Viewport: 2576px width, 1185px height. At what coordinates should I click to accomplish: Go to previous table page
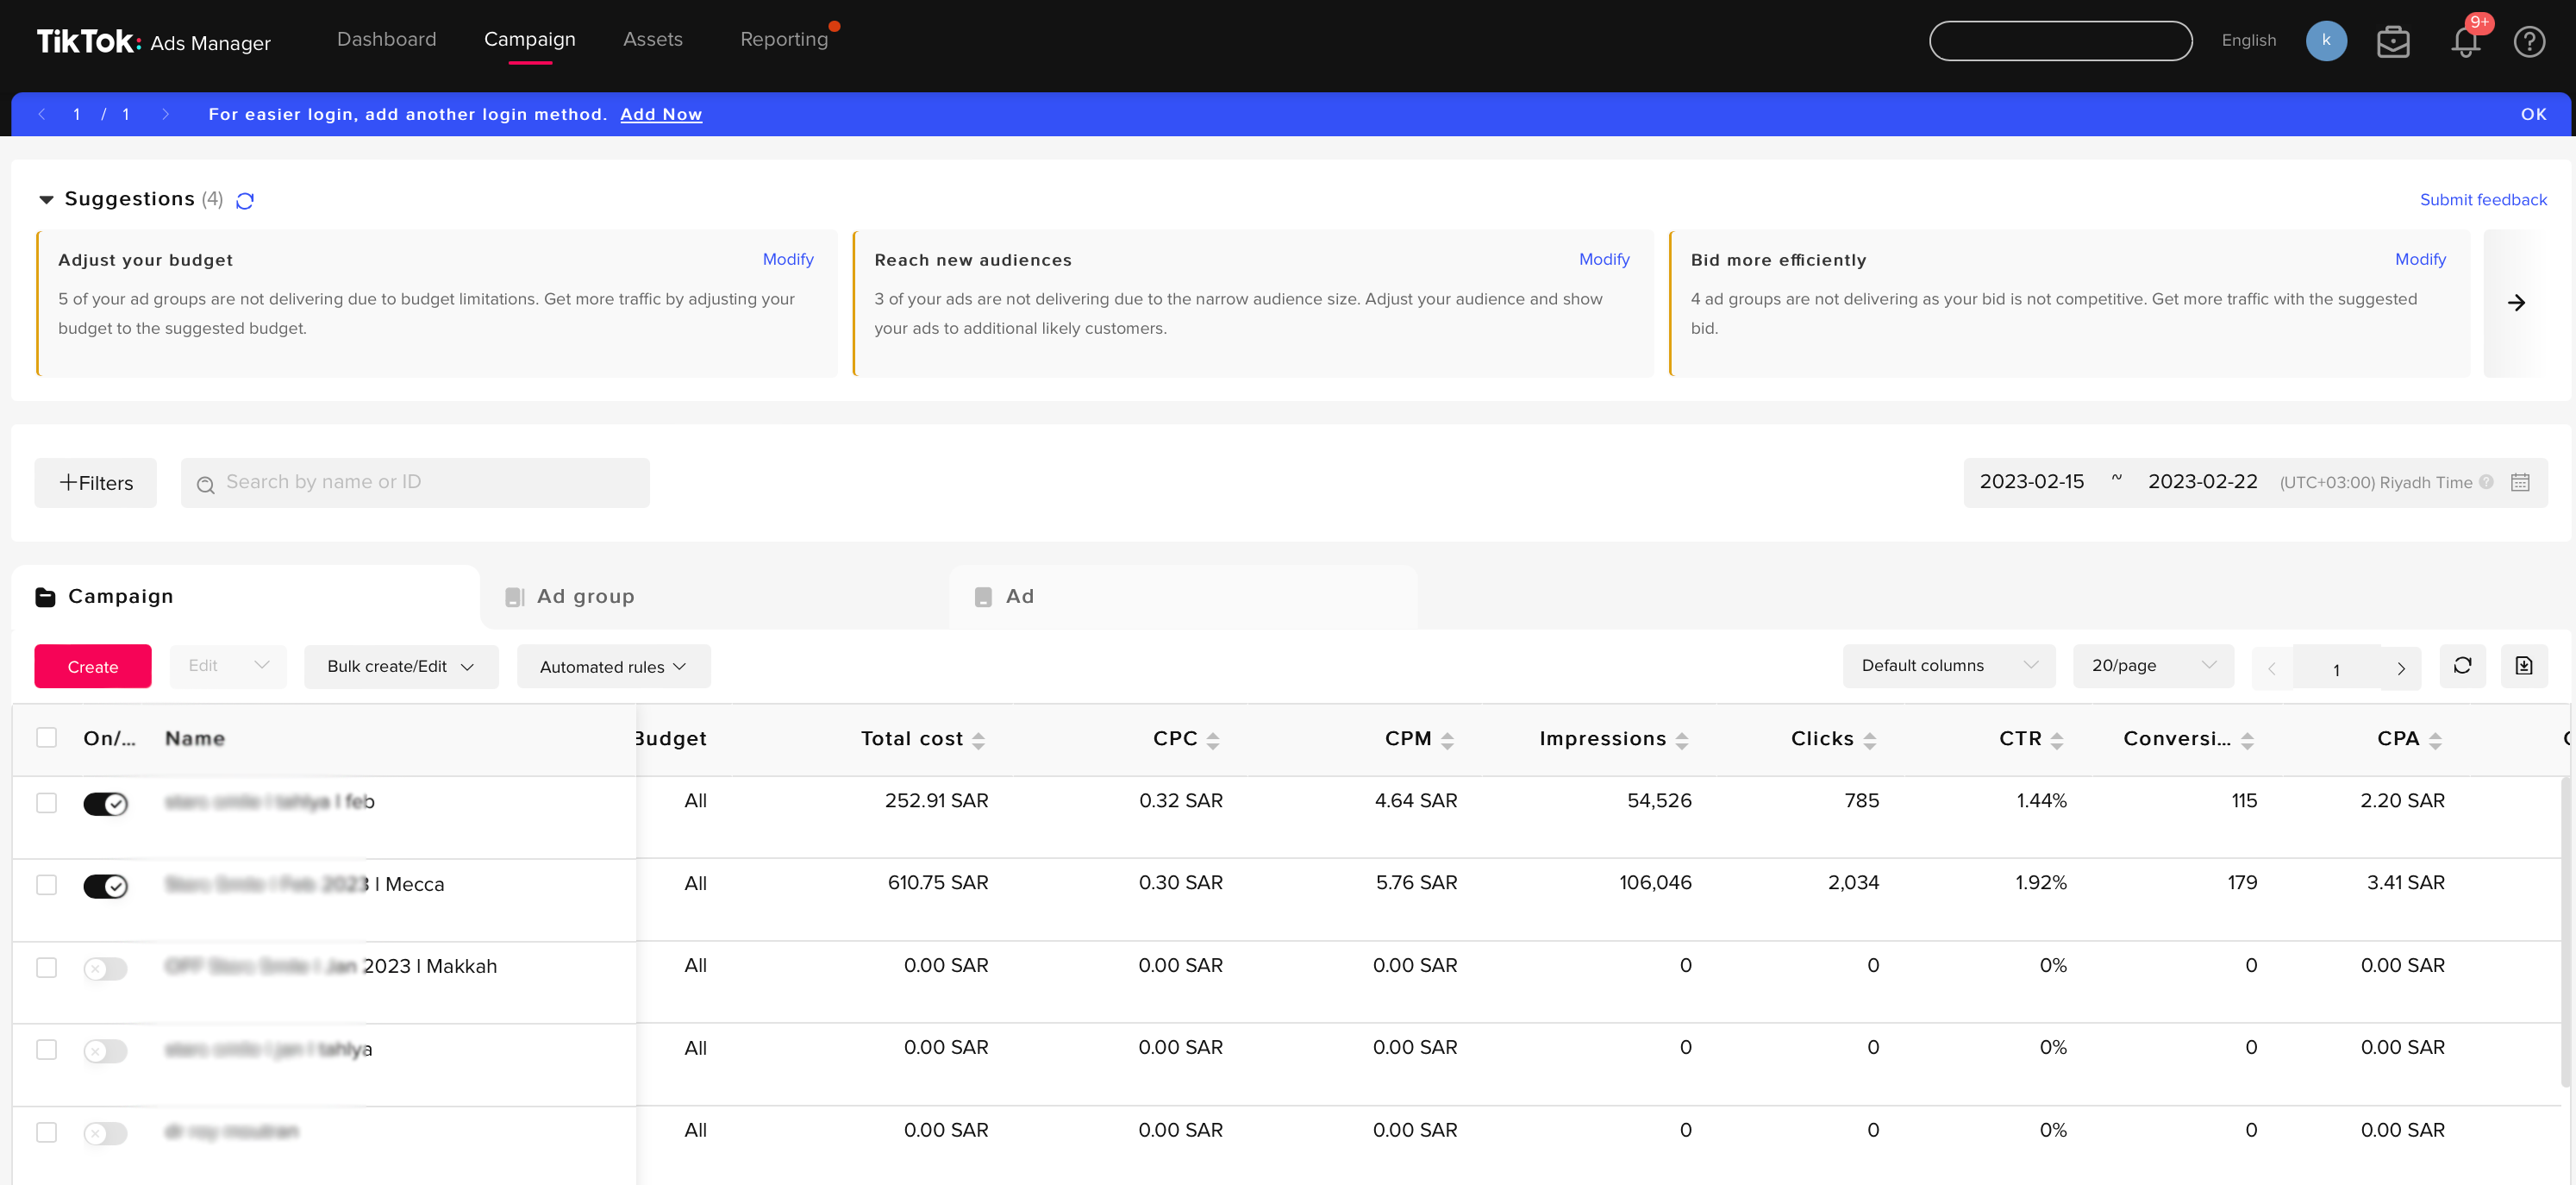2272,669
